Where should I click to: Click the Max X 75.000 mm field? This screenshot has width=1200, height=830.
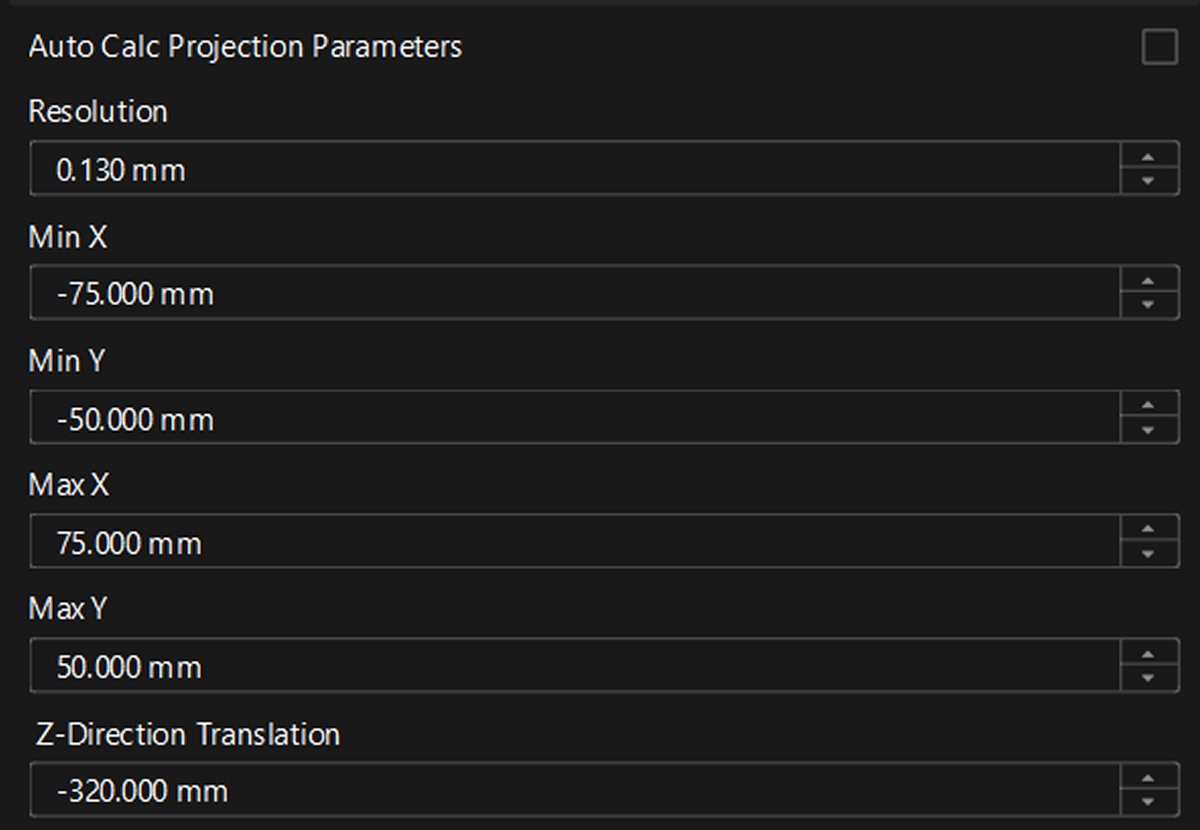click(x=575, y=541)
